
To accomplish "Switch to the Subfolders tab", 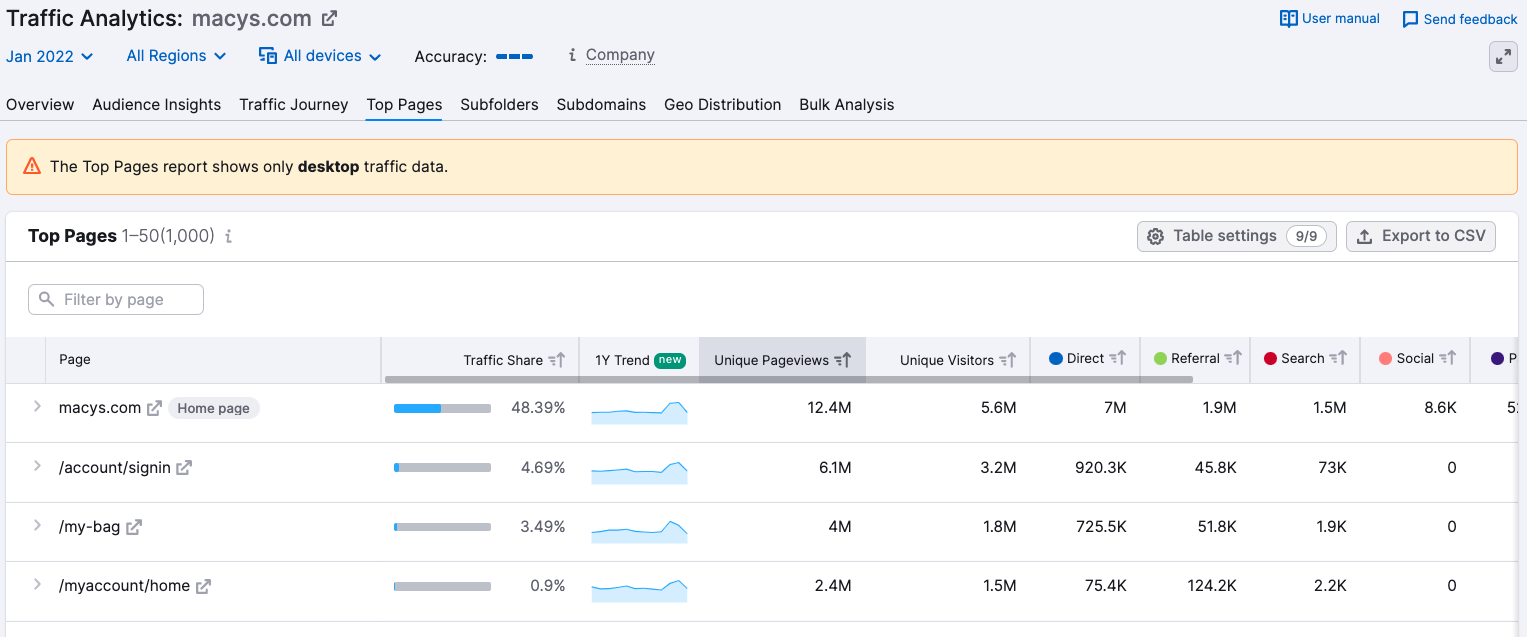I will pyautogui.click(x=500, y=105).
